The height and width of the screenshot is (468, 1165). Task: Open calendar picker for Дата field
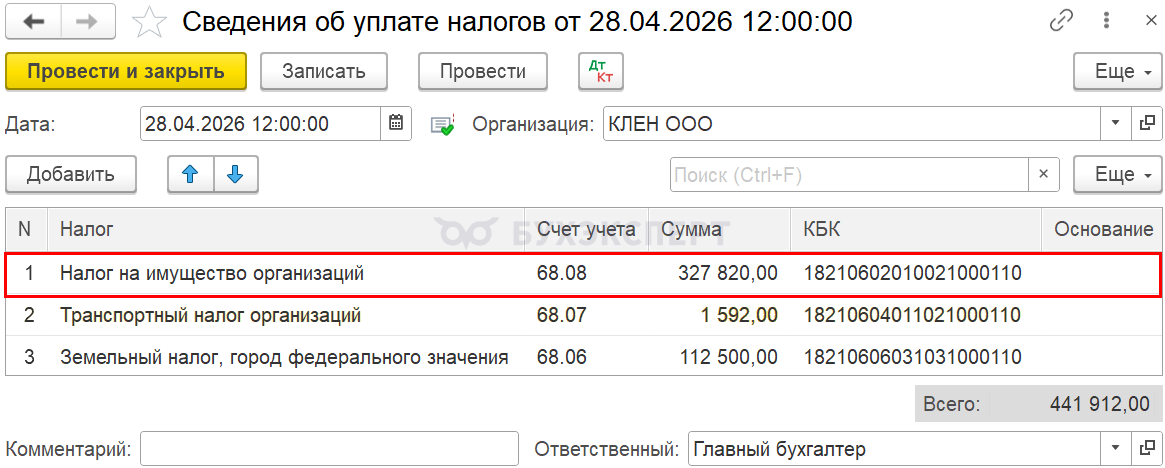396,124
